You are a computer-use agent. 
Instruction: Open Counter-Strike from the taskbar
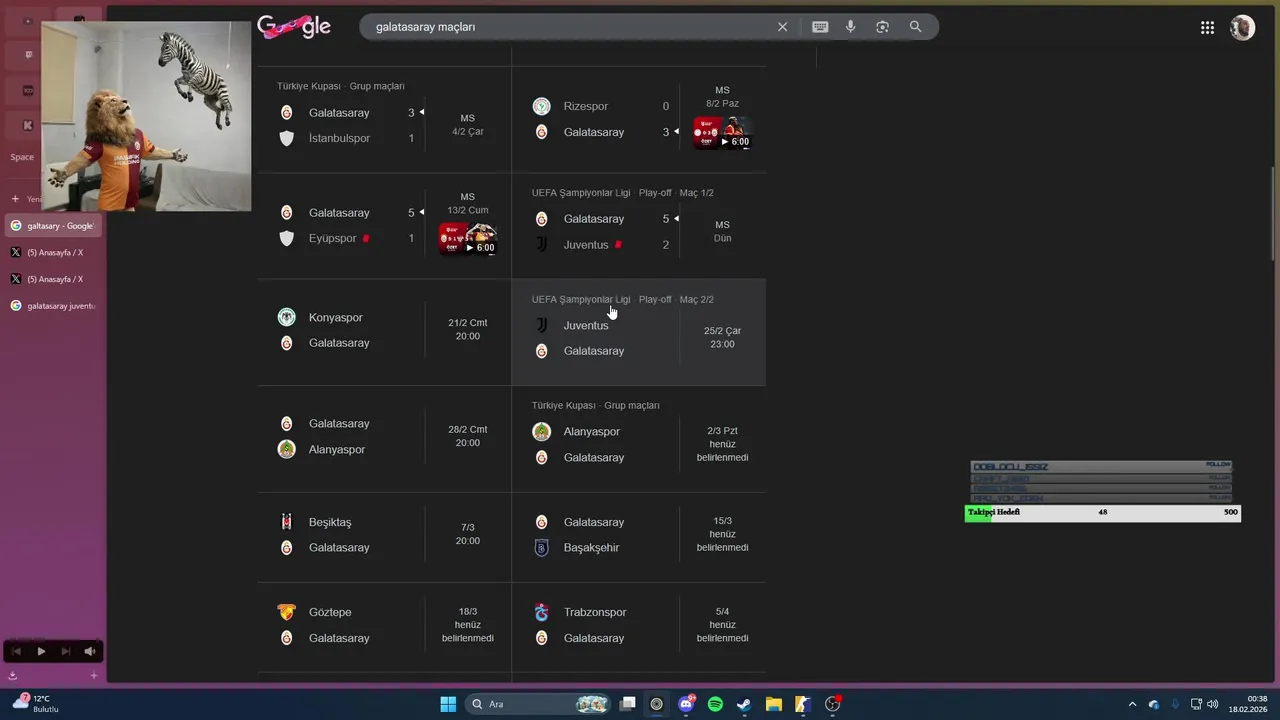pos(802,704)
